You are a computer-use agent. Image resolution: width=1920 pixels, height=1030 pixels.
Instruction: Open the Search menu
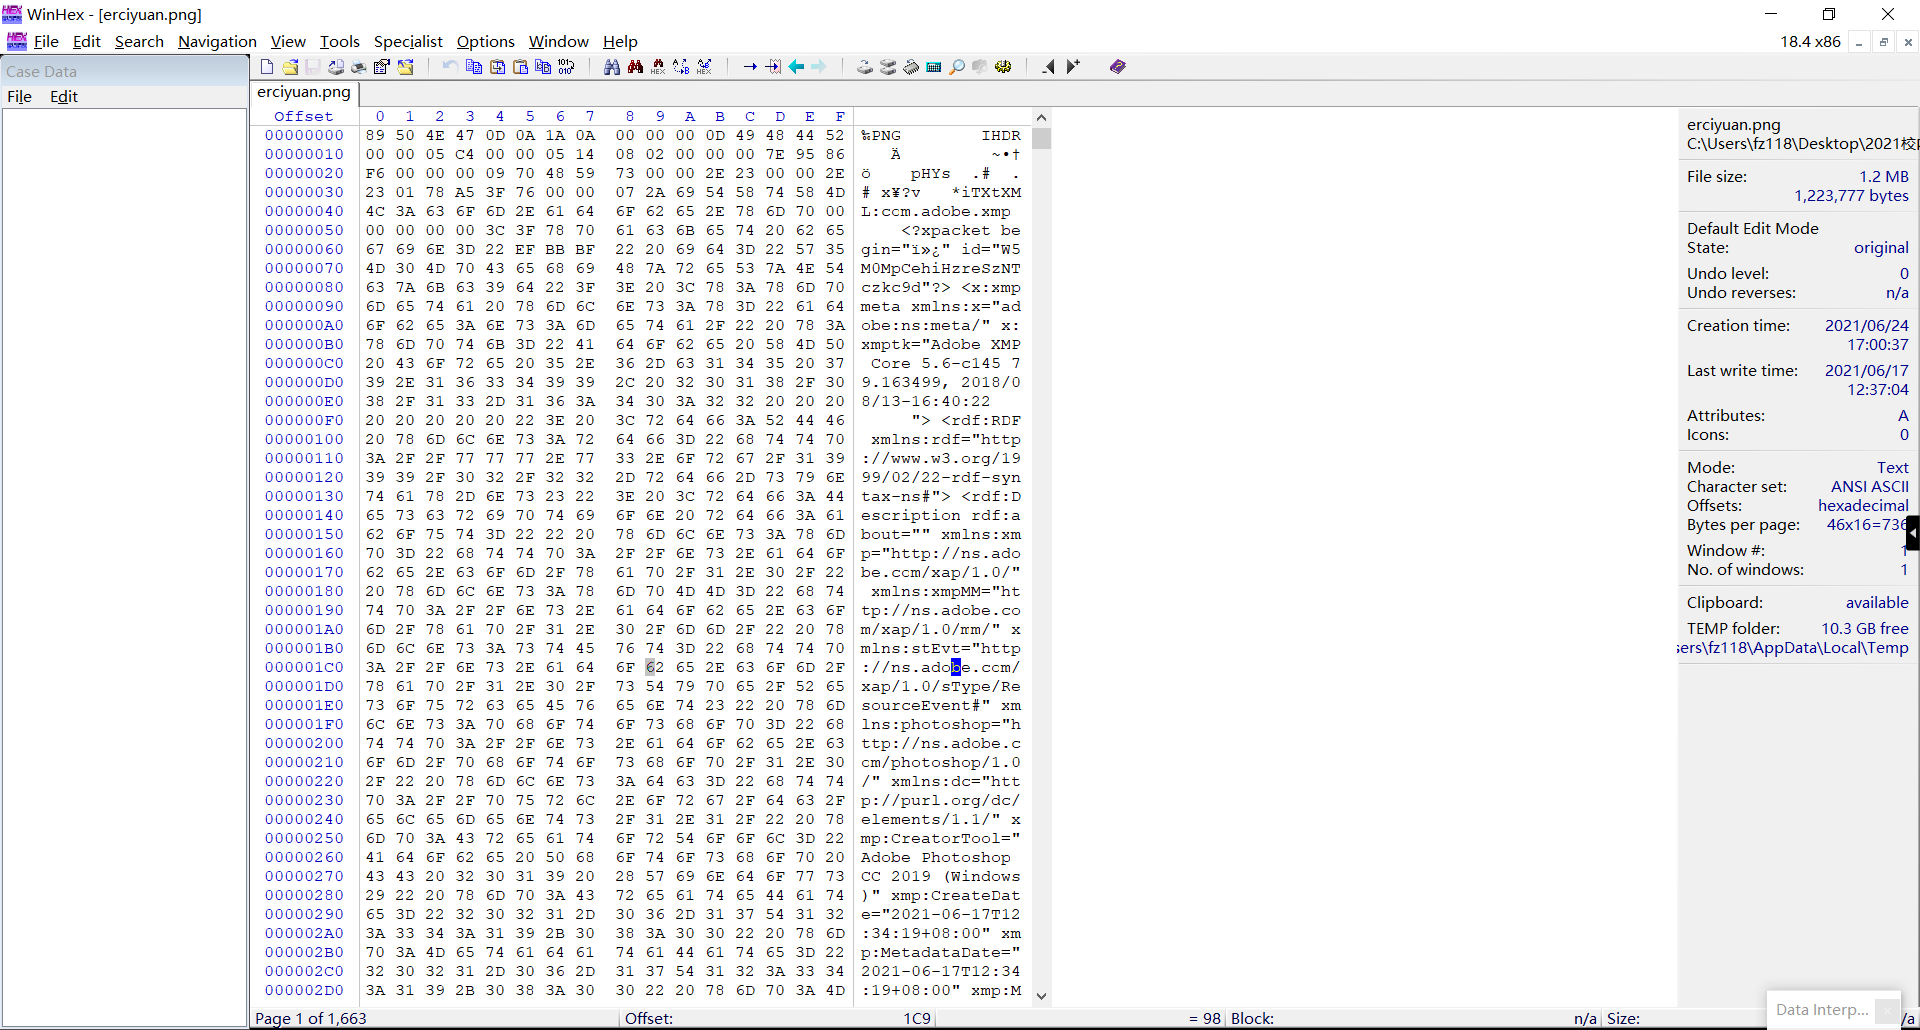pos(139,42)
